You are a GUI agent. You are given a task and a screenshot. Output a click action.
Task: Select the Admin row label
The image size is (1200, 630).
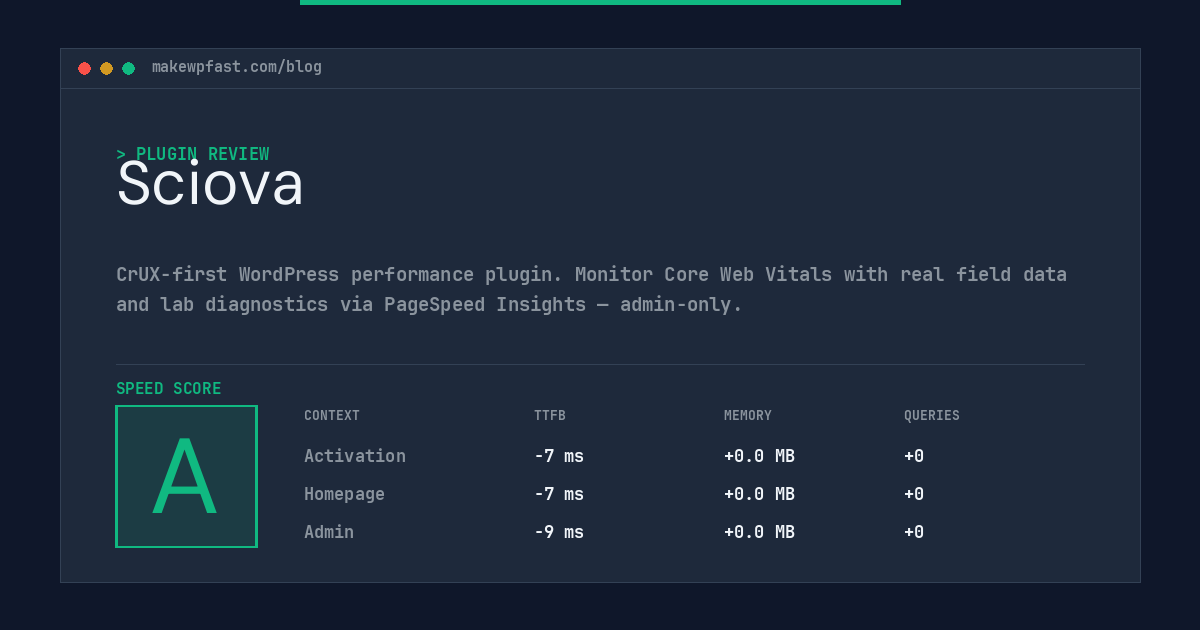pyautogui.click(x=329, y=532)
